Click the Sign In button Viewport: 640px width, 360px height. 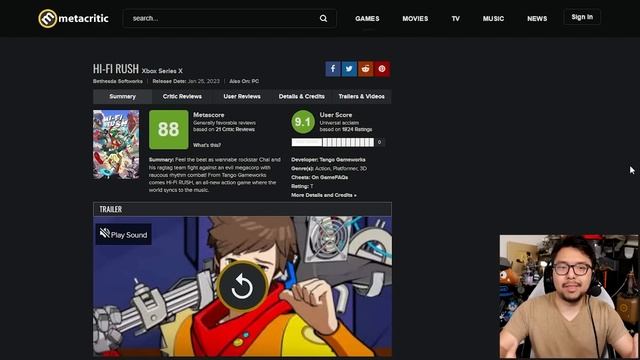coord(582,17)
